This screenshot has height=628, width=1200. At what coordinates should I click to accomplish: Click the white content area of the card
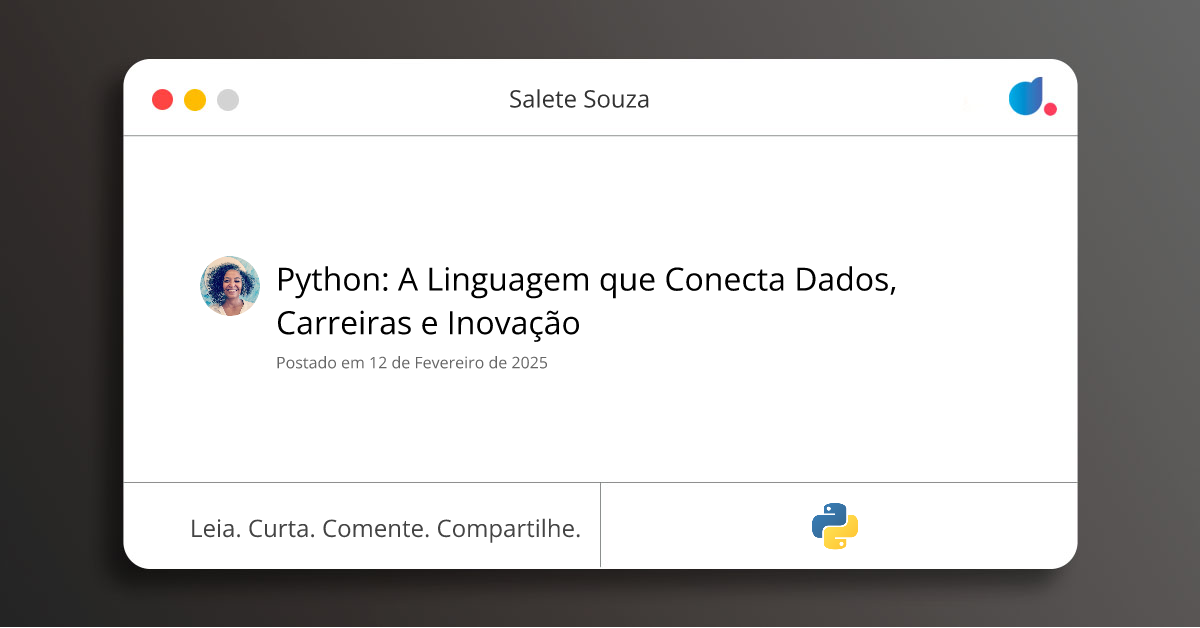click(600, 430)
